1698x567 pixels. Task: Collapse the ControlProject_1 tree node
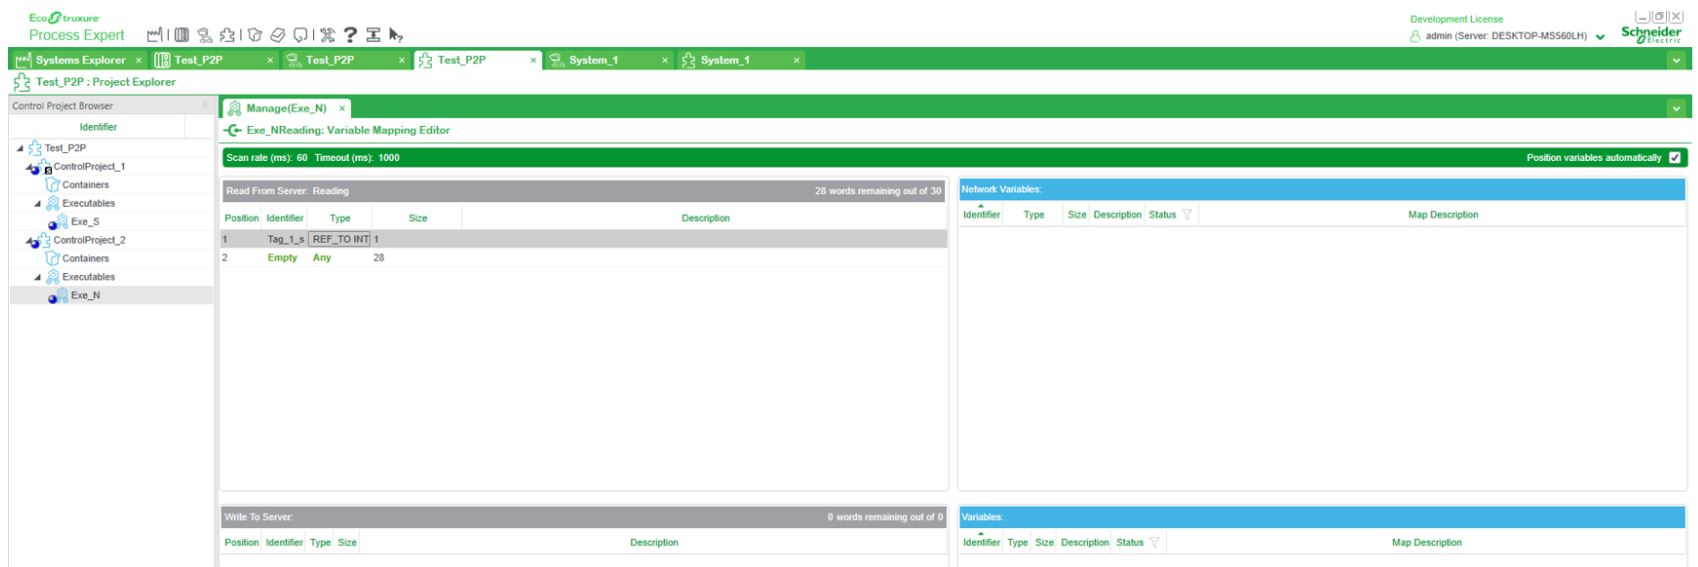point(30,167)
